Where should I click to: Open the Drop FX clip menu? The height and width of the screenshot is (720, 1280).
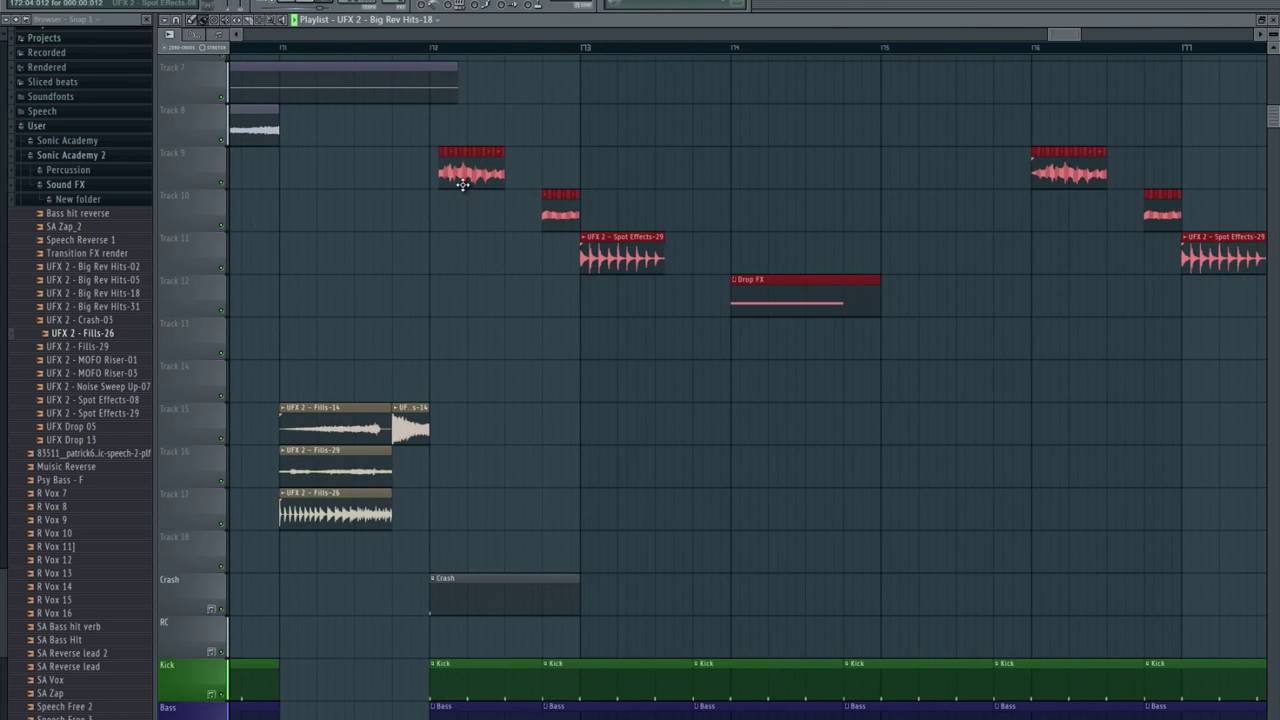734,280
